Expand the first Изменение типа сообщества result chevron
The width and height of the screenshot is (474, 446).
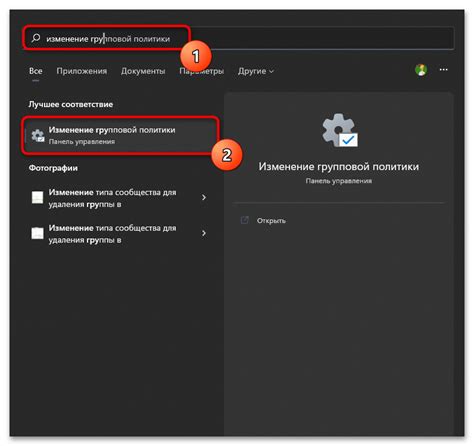point(204,197)
